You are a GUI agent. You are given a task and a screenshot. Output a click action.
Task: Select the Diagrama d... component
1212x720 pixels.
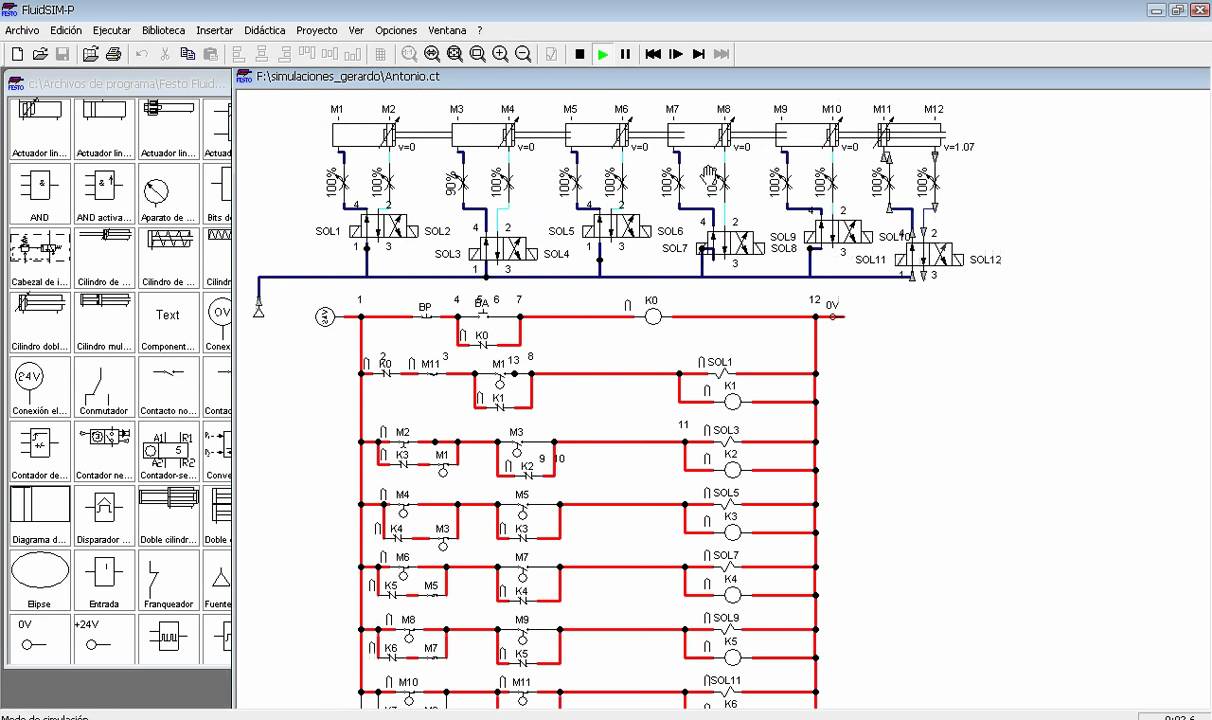point(40,515)
